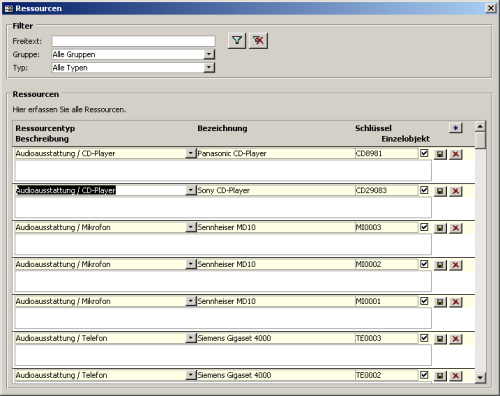The height and width of the screenshot is (396, 500).
Task: Save the Panasonic CD-Player row
Action: click(x=440, y=154)
